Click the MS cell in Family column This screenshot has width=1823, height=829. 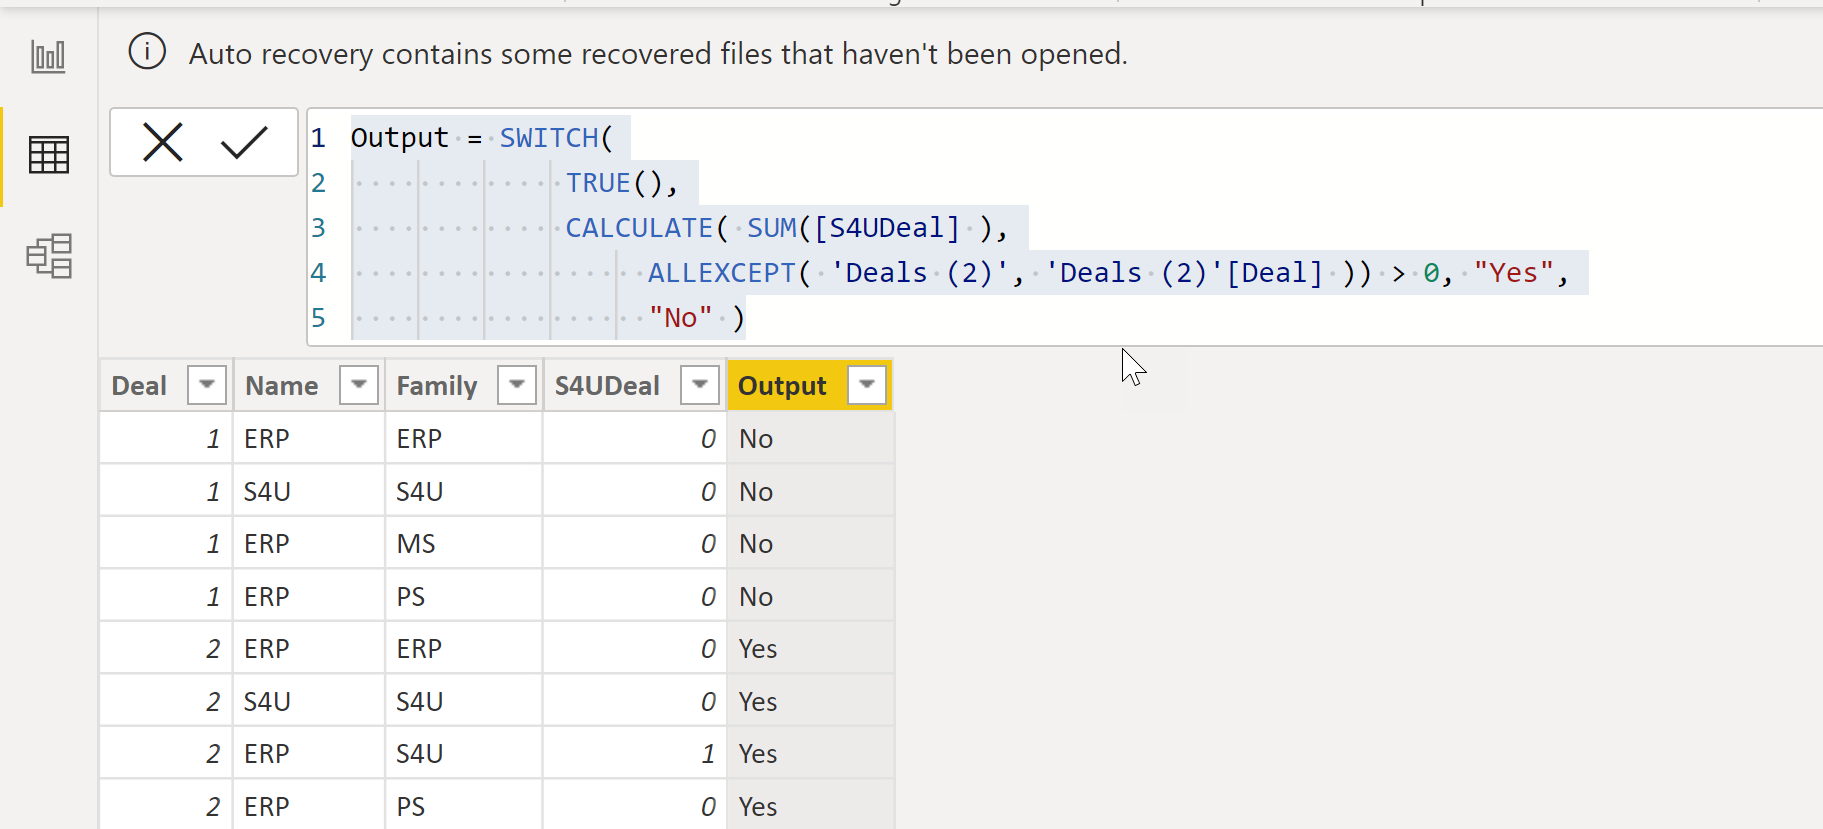(464, 544)
